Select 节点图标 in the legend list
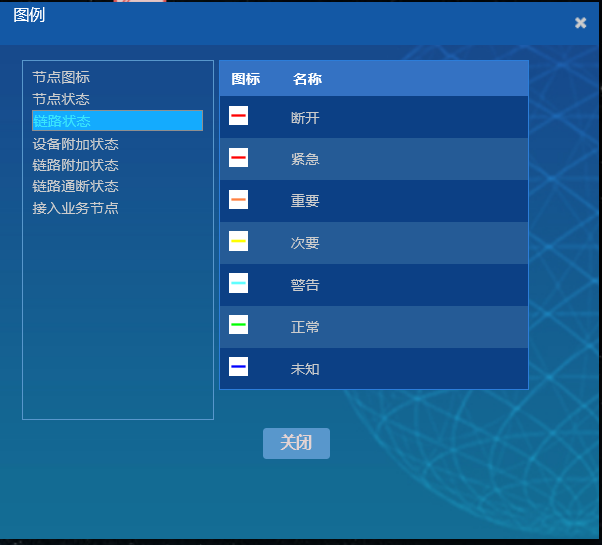Image resolution: width=602 pixels, height=545 pixels. point(61,78)
